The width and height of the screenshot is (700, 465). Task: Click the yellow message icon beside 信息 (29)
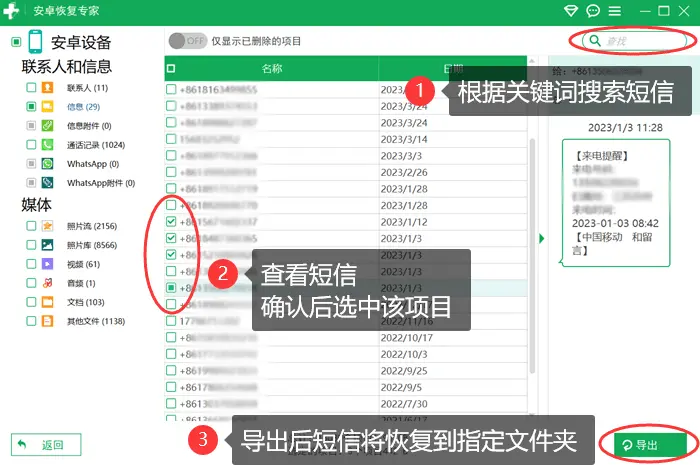47,106
